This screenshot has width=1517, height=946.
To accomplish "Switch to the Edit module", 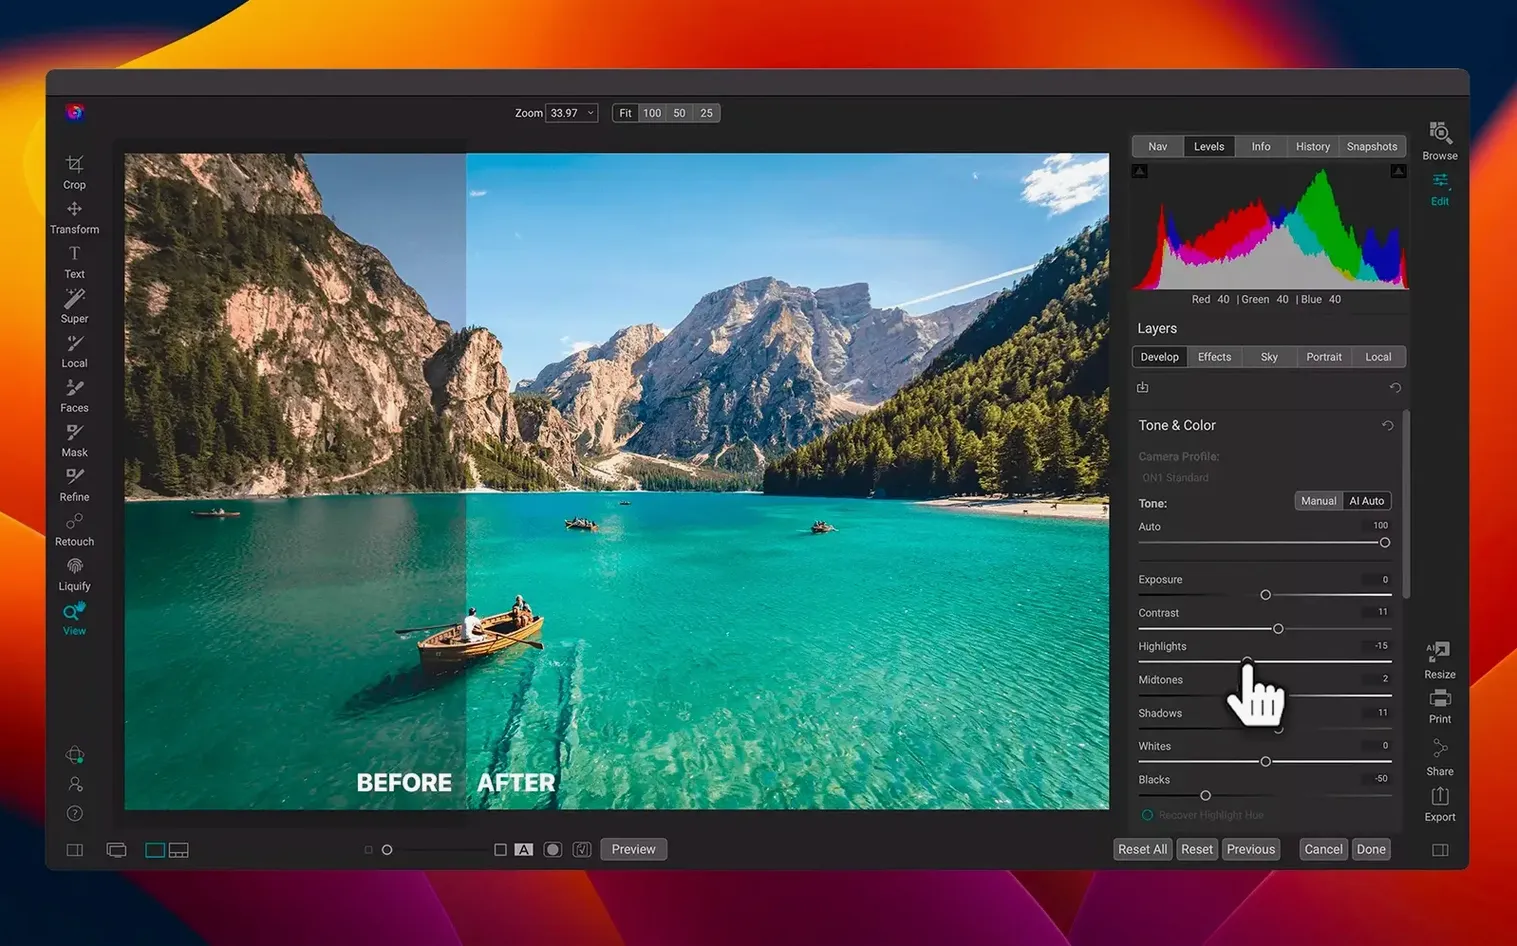I will point(1440,188).
